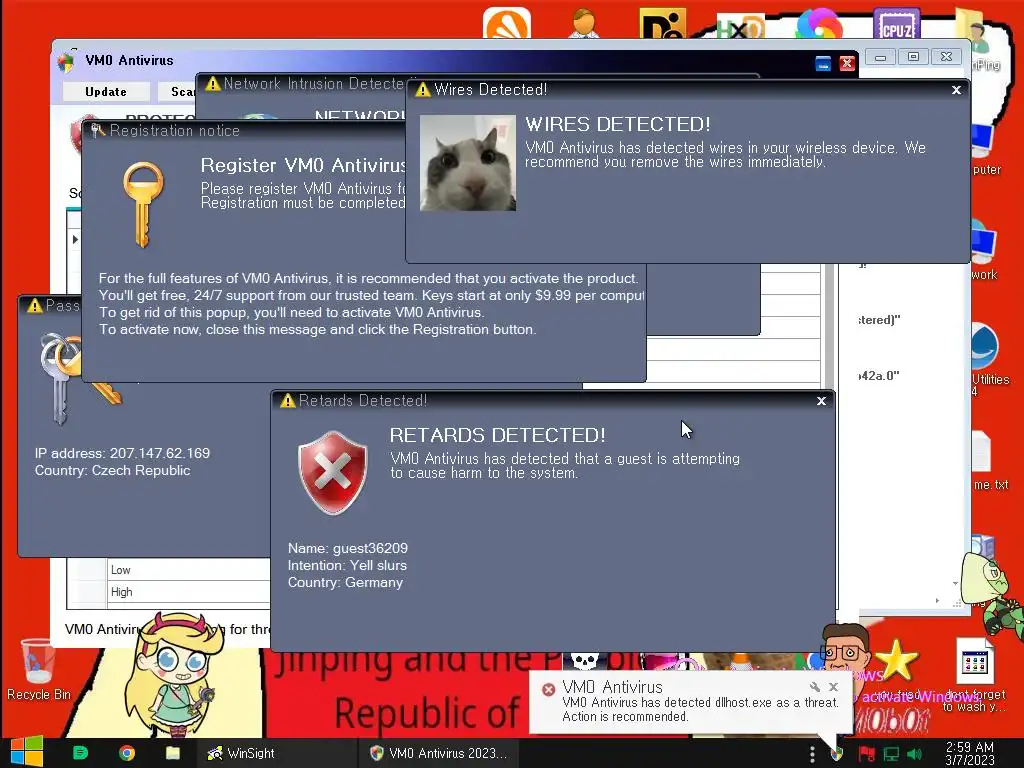The height and width of the screenshot is (768, 1024).
Task: Click the Registration notice popup title
Action: pos(174,131)
